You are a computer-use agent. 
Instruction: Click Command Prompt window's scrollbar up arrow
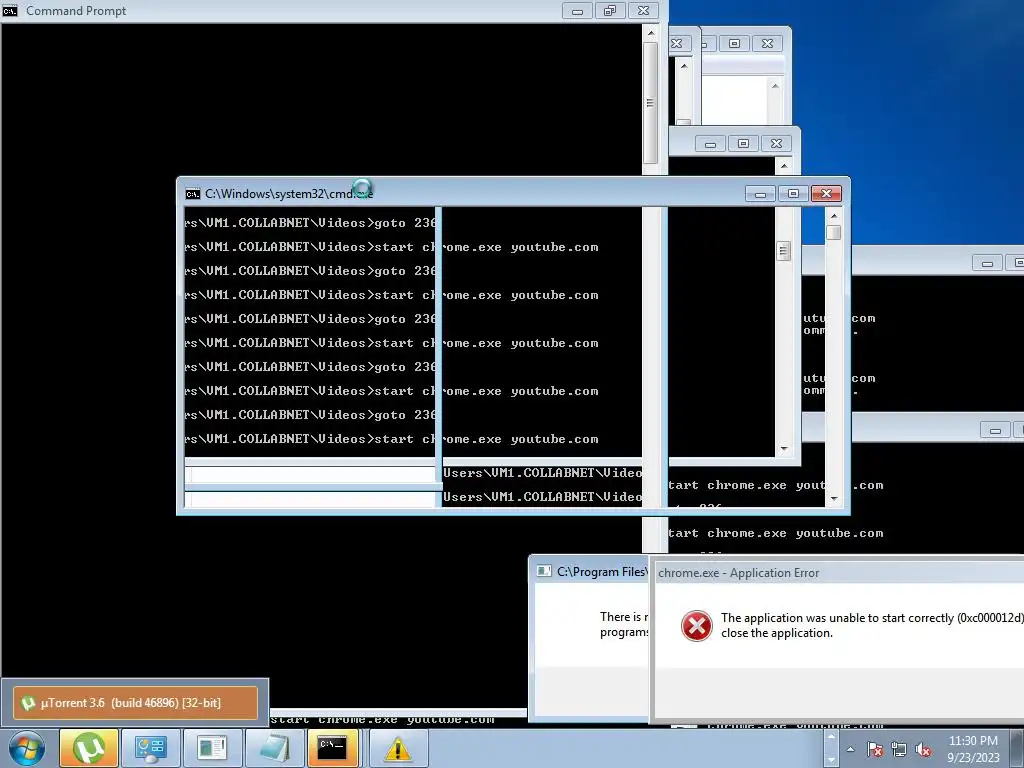pyautogui.click(x=650, y=32)
